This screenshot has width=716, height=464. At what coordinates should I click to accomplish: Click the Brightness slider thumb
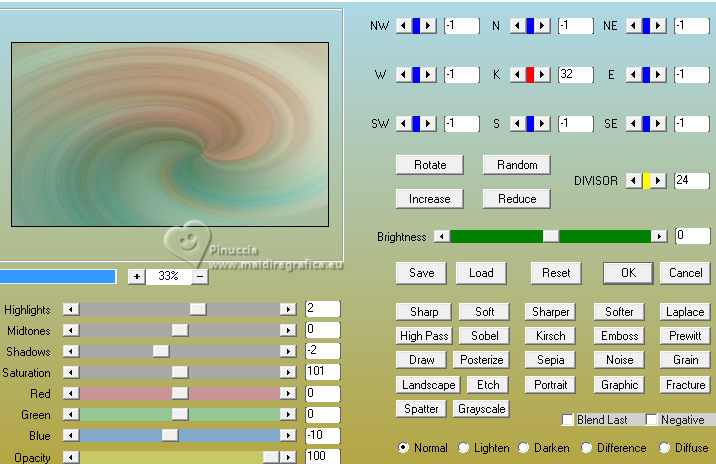coord(550,236)
